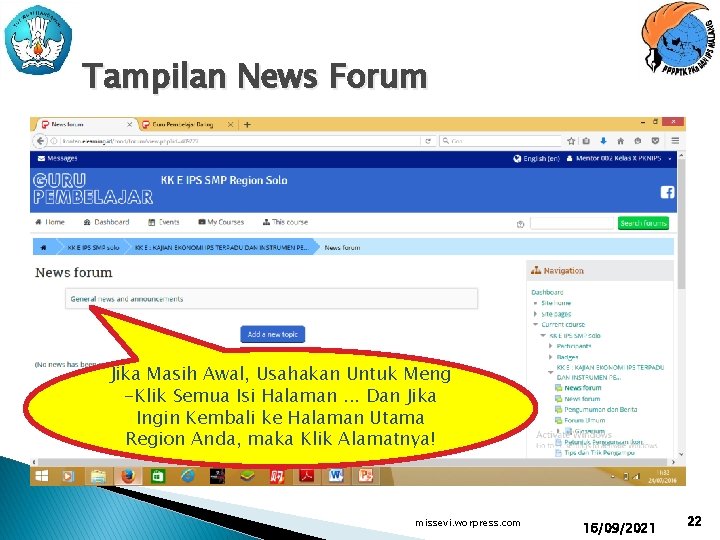Collapse KK E IPS SMP solo tree node
Viewport: 720px width, 540px height.
point(543,336)
